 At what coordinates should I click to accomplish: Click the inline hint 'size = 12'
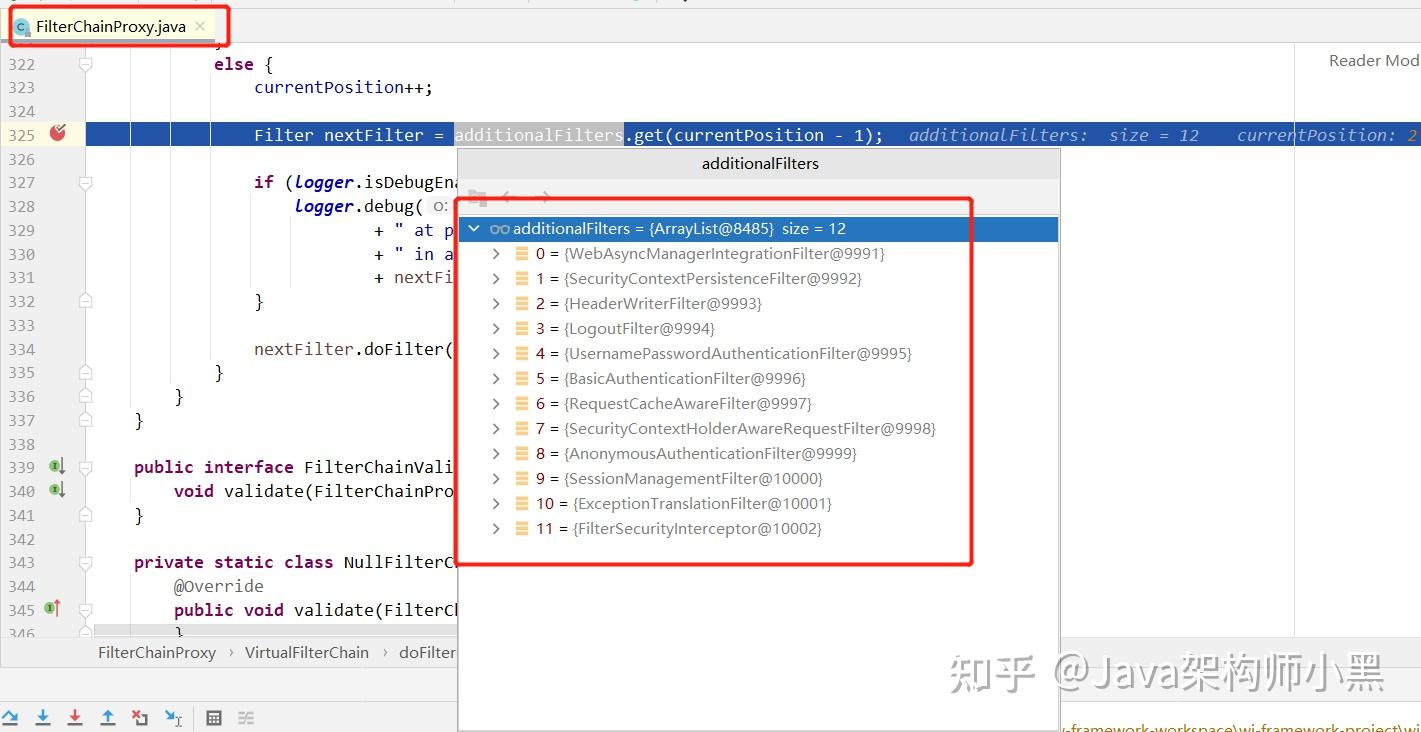(x=1153, y=135)
